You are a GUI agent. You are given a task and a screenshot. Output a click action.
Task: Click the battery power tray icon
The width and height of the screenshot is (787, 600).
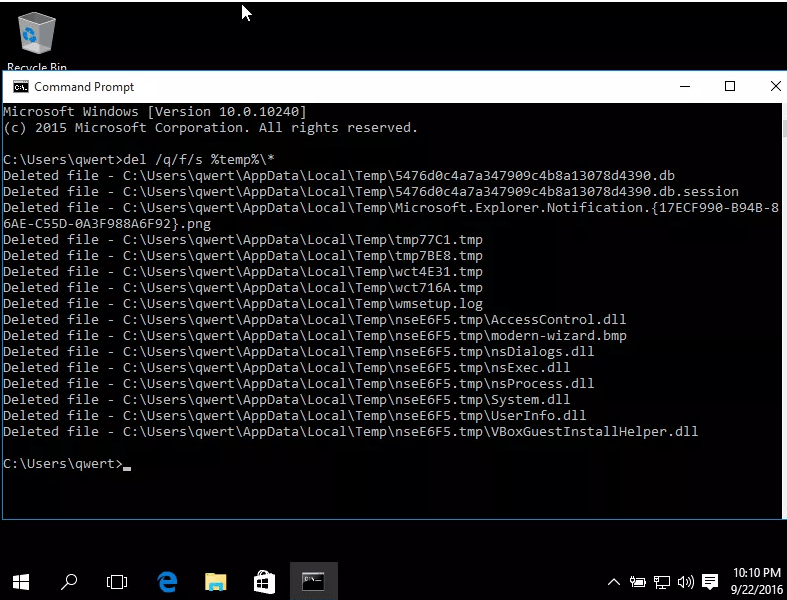639,581
